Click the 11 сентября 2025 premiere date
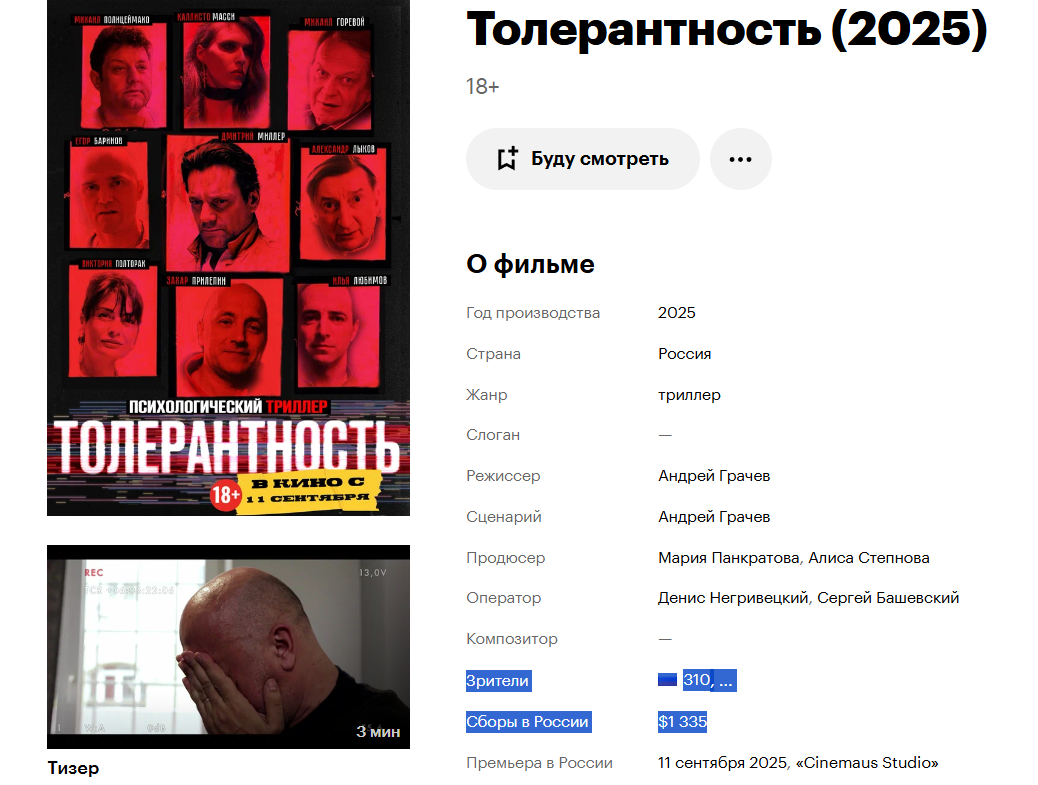Screen dimensions: 1038x785 pyautogui.click(x=722, y=762)
